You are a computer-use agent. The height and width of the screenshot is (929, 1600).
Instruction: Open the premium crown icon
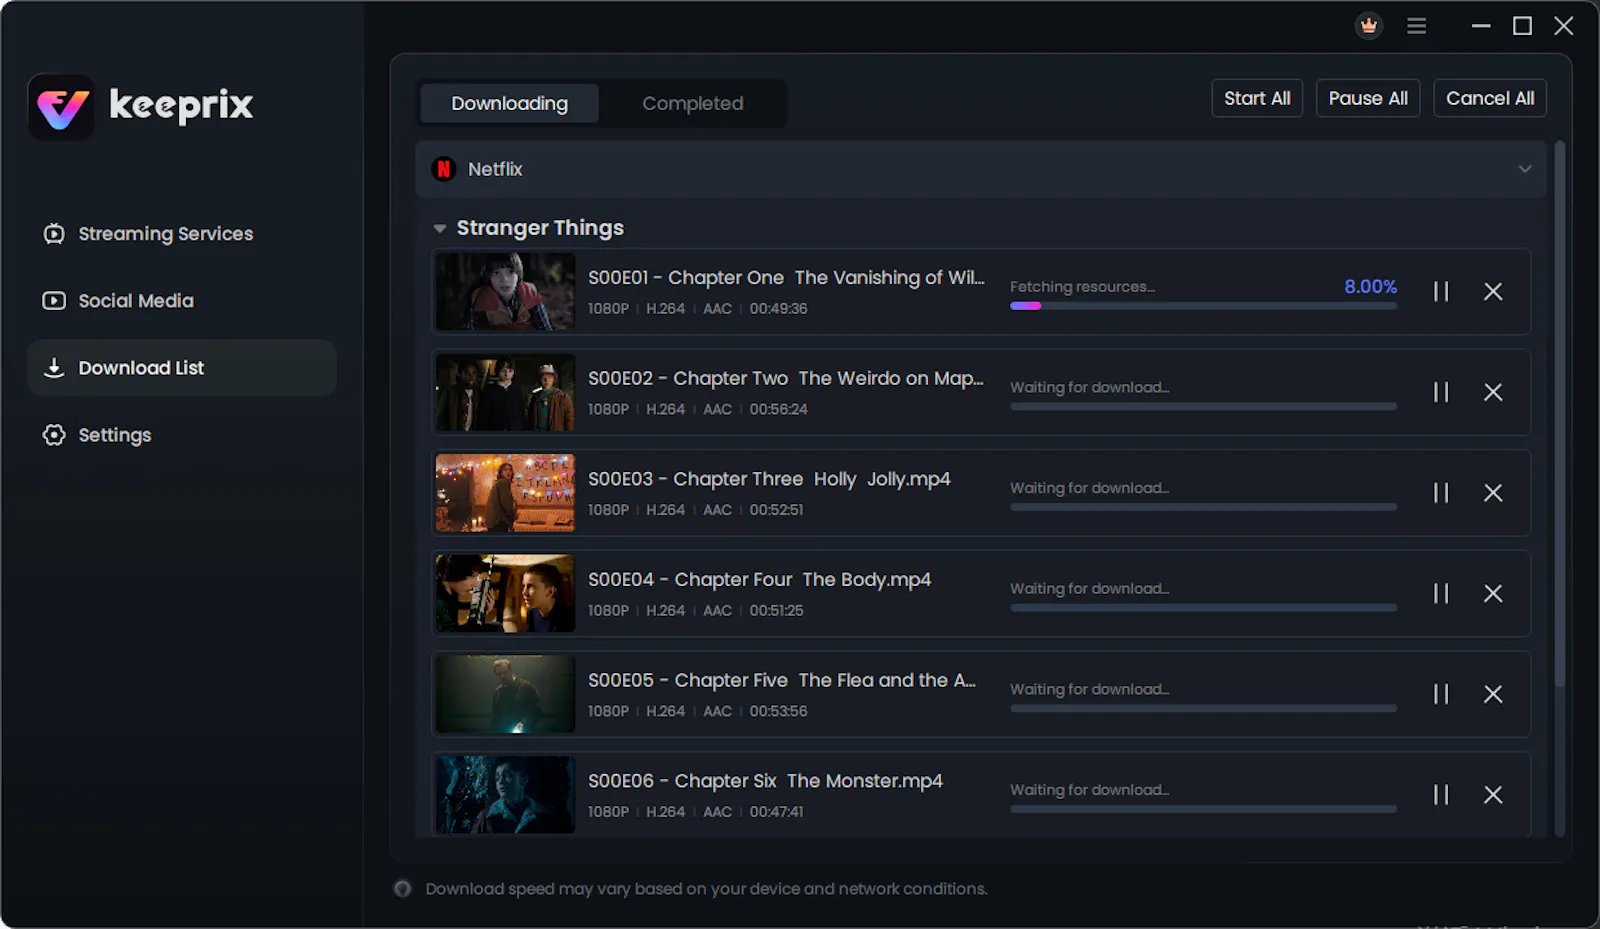(1369, 26)
